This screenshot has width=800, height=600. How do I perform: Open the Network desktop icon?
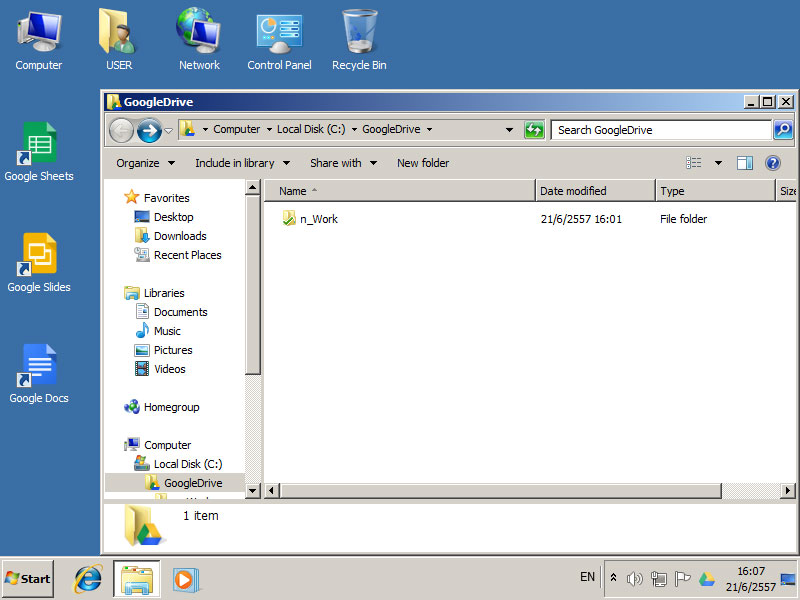[x=199, y=41]
